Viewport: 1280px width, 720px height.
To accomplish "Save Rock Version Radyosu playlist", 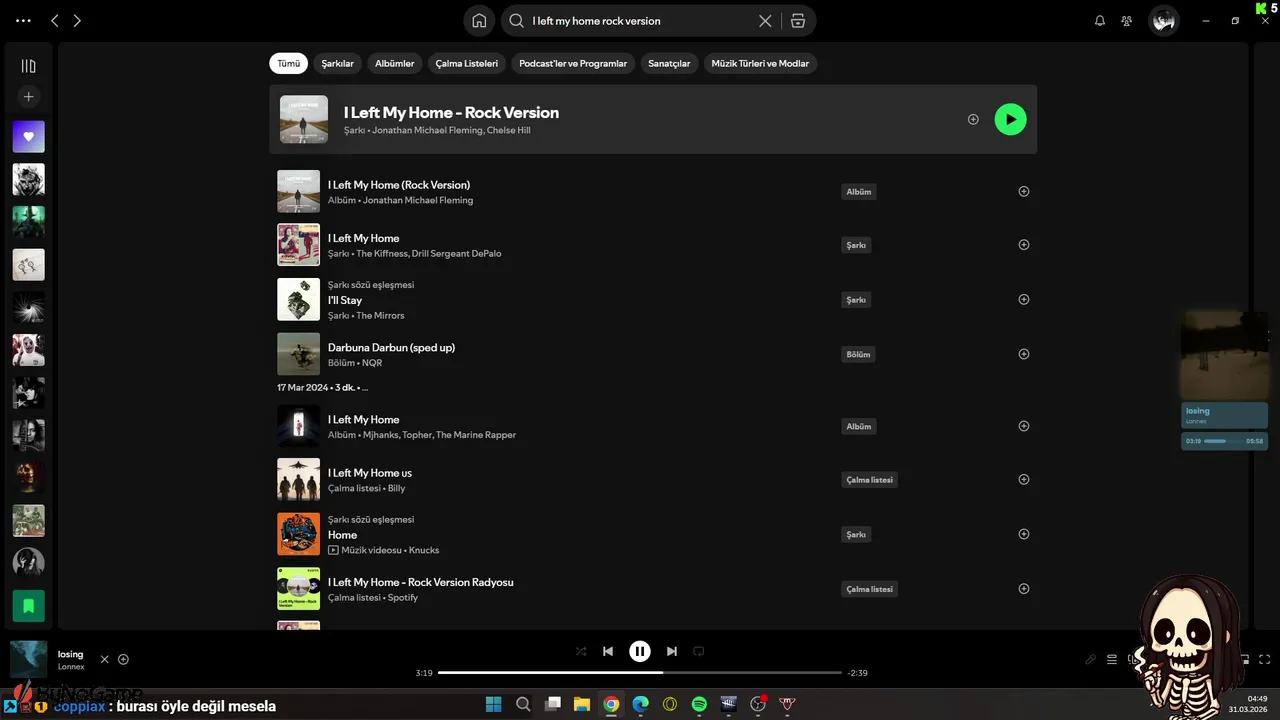I will (1023, 588).
